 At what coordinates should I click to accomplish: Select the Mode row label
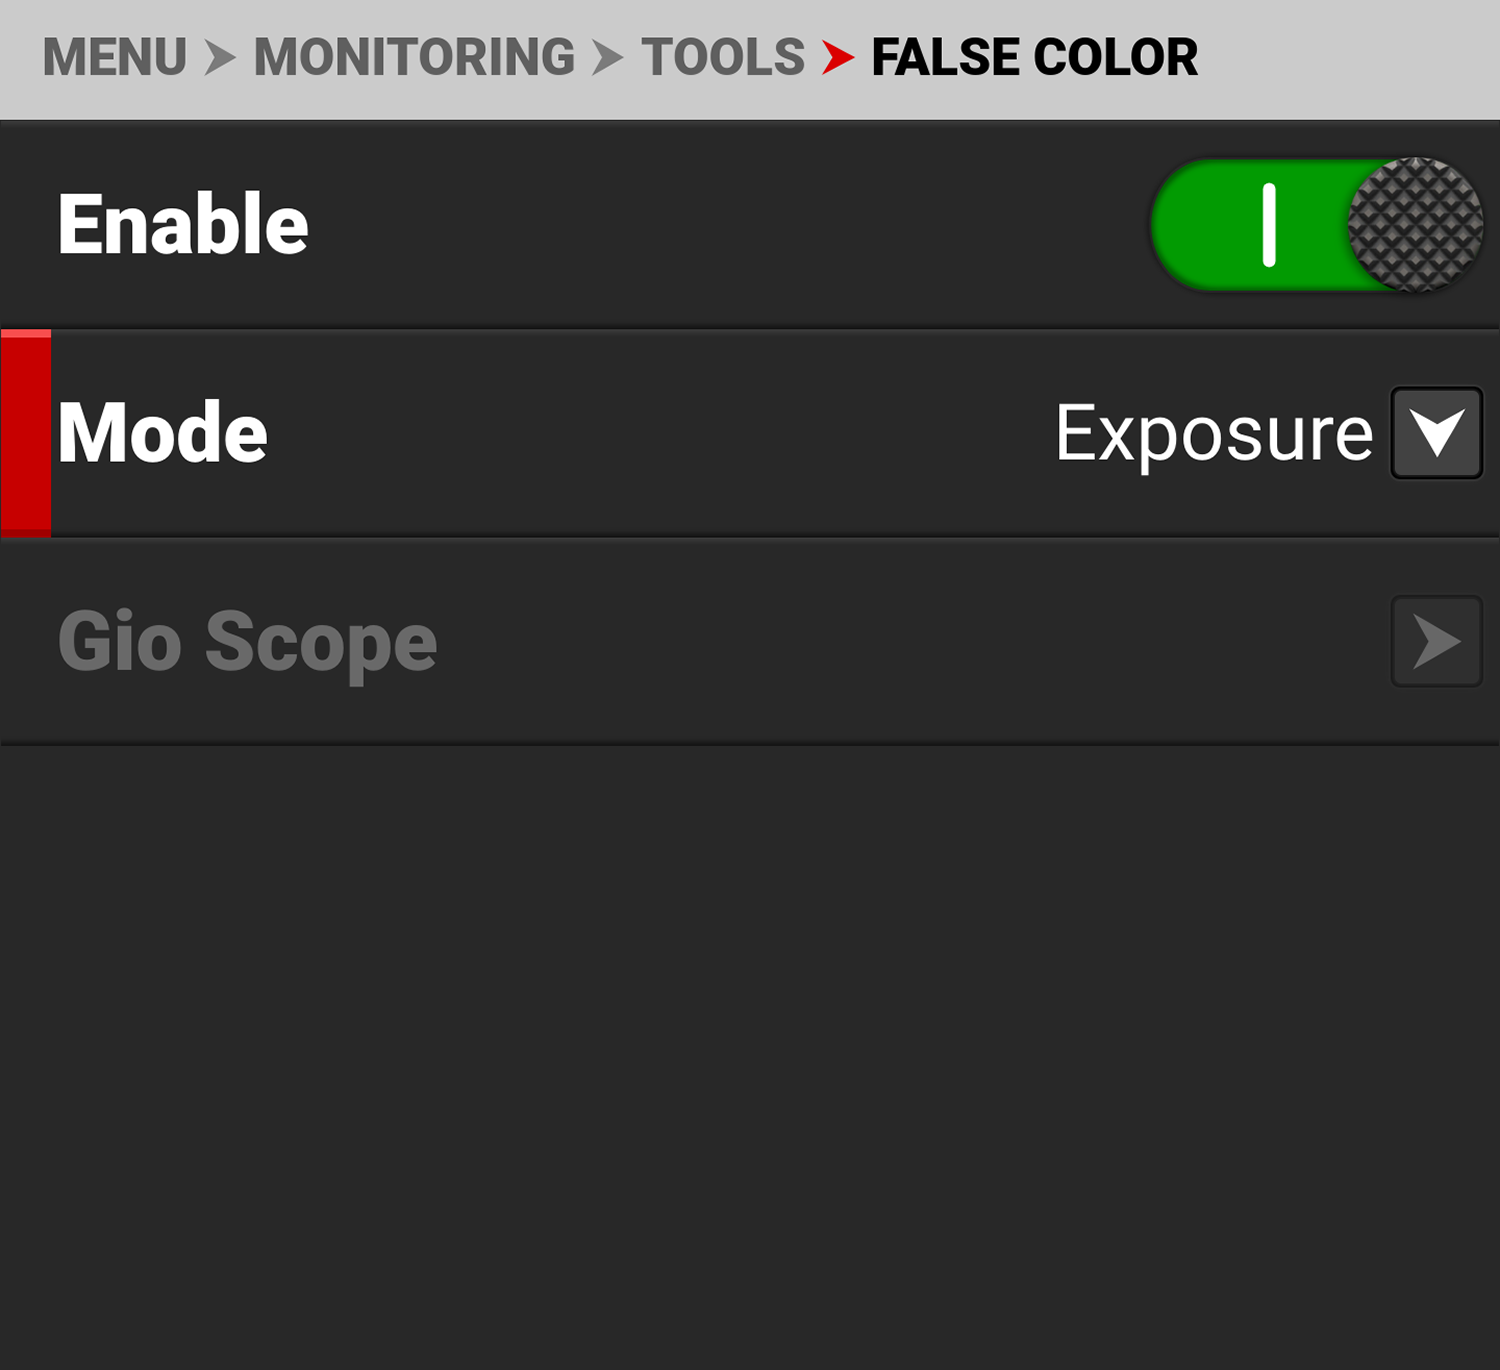pos(165,432)
